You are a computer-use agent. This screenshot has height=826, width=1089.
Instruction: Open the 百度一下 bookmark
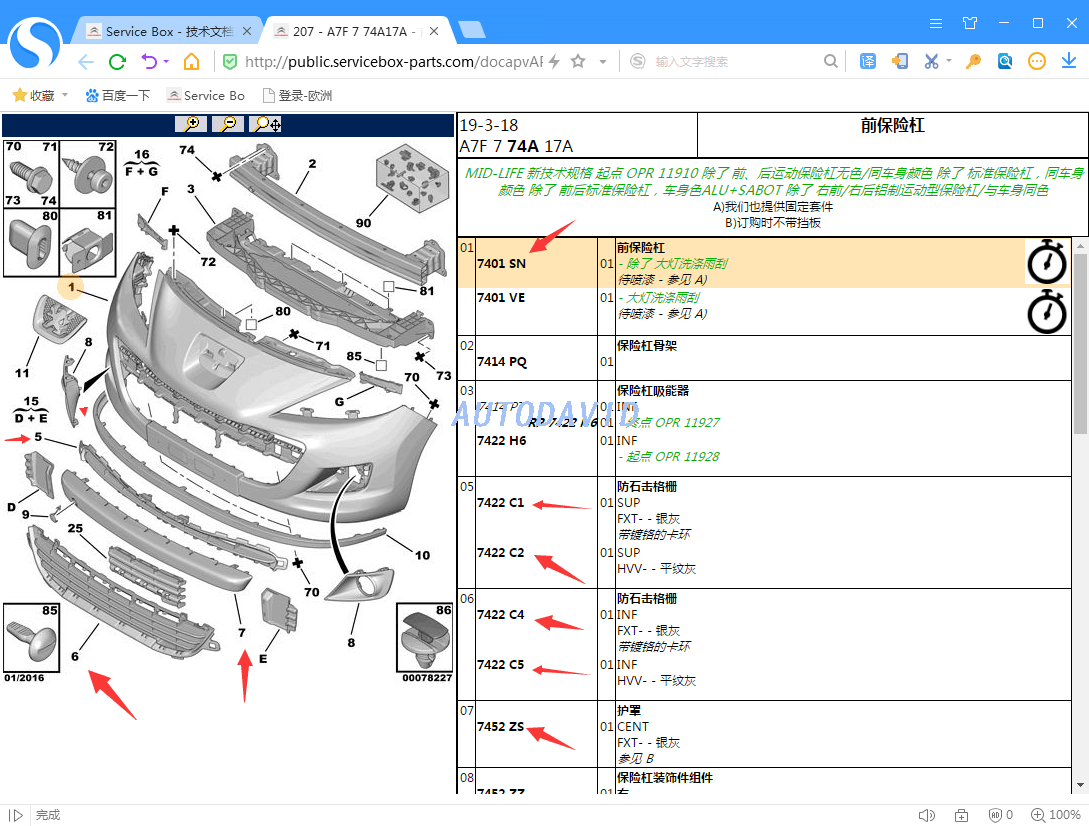(118, 96)
